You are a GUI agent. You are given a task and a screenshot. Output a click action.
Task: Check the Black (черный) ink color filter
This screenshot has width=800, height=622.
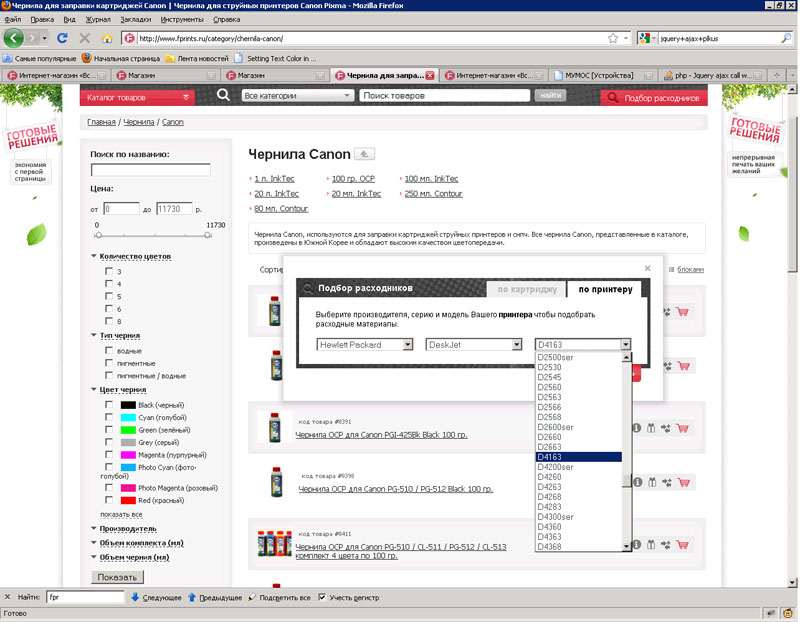point(109,405)
